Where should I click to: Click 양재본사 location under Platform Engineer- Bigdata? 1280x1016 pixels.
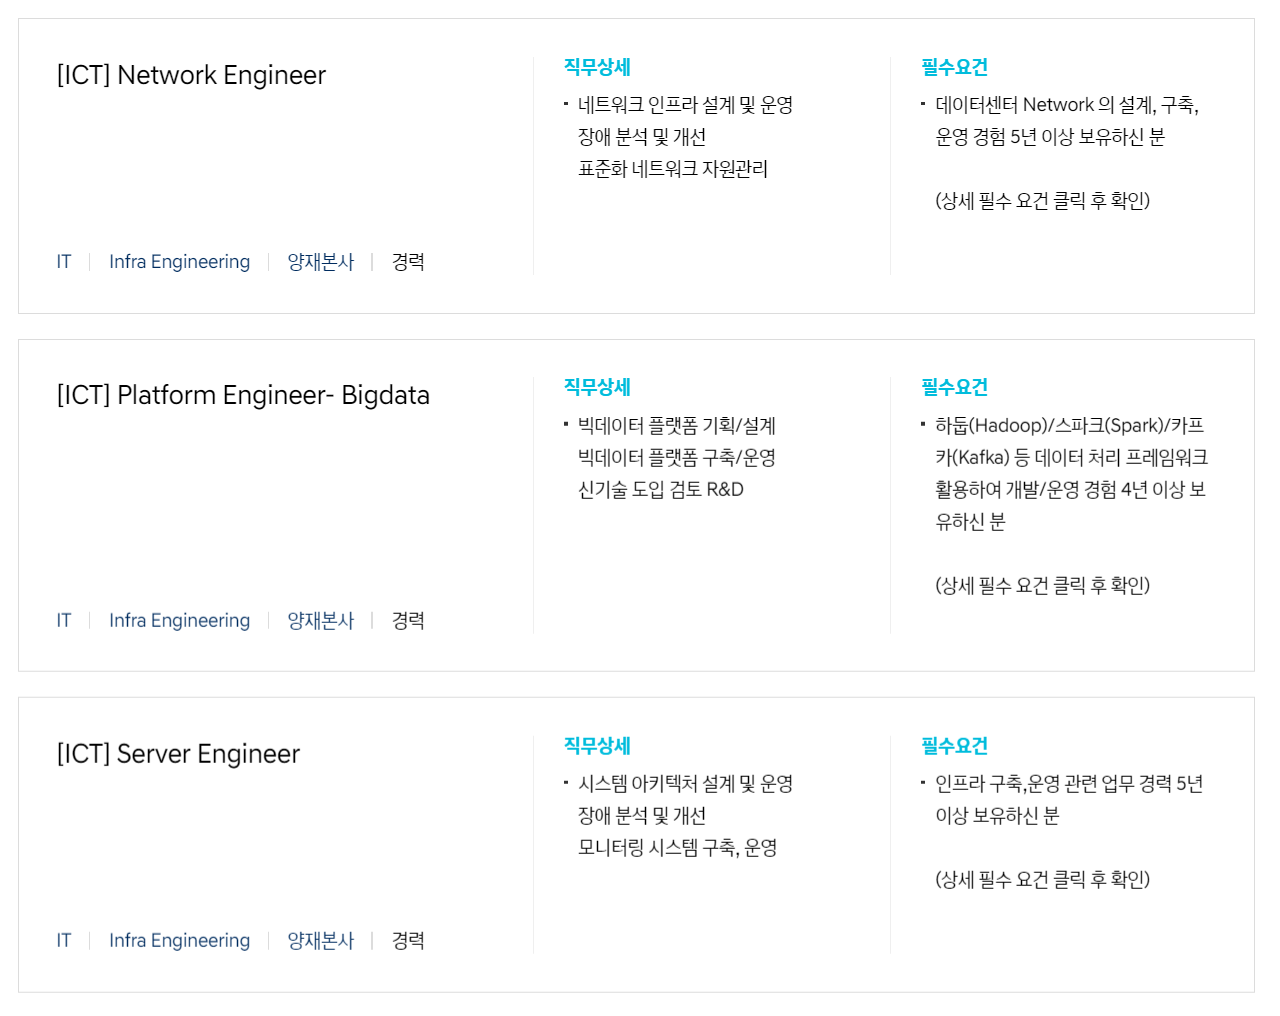point(321,621)
